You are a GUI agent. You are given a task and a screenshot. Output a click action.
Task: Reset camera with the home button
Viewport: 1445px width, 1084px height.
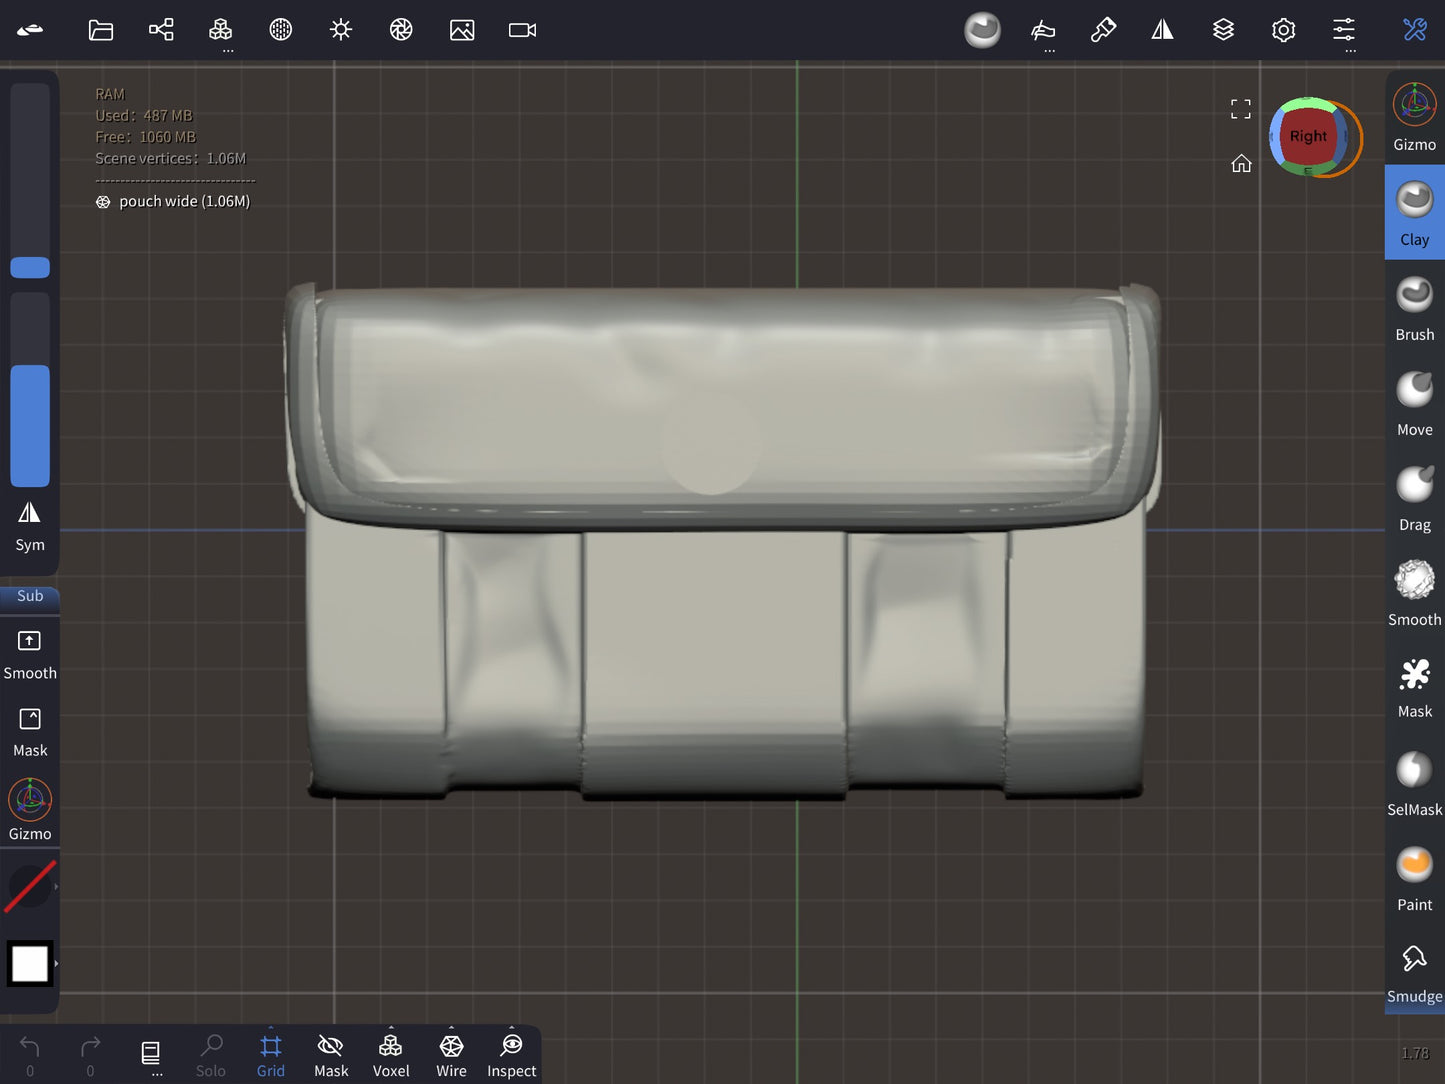click(x=1241, y=163)
